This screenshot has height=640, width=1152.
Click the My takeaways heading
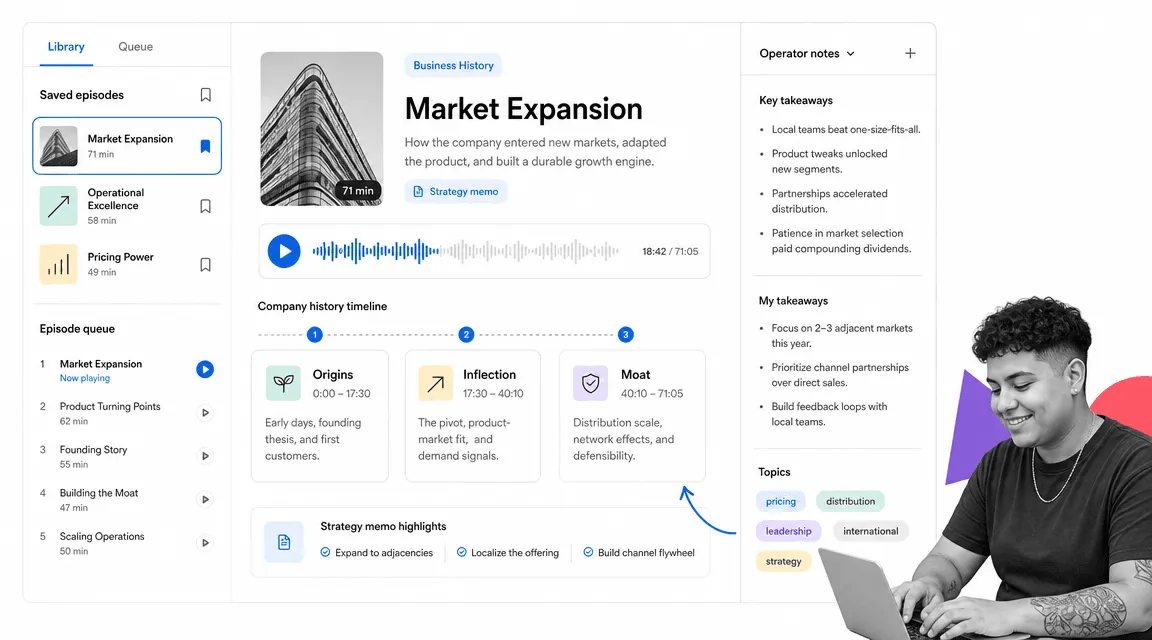[793, 301]
